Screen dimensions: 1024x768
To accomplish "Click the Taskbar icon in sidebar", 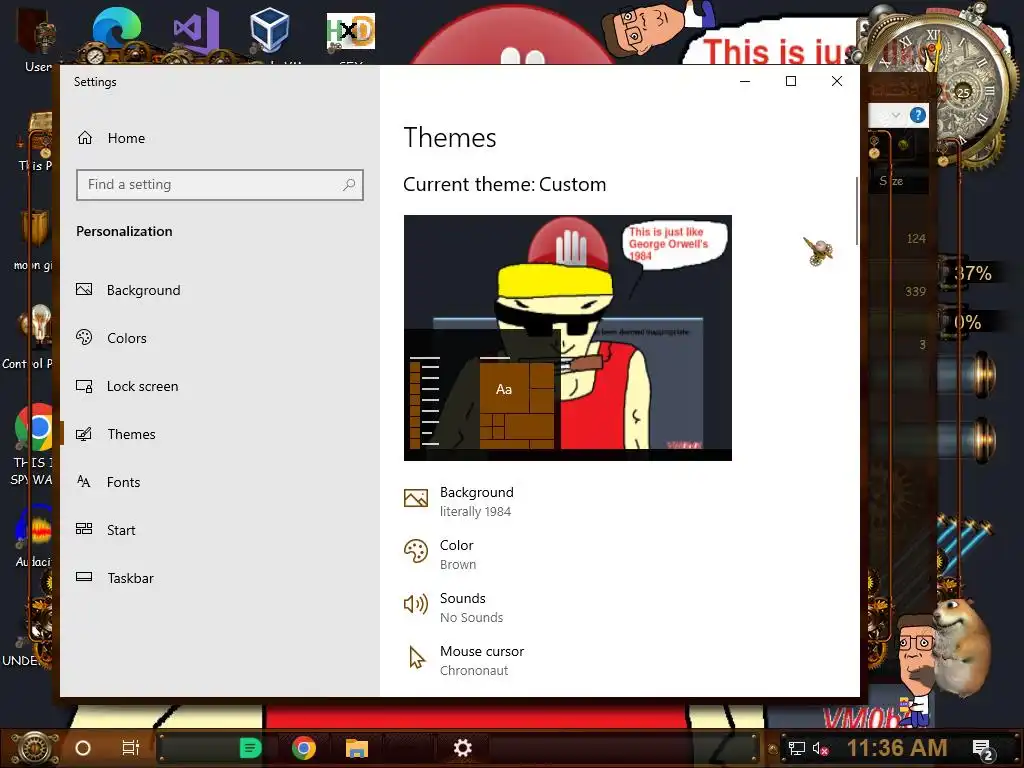I will [84, 577].
